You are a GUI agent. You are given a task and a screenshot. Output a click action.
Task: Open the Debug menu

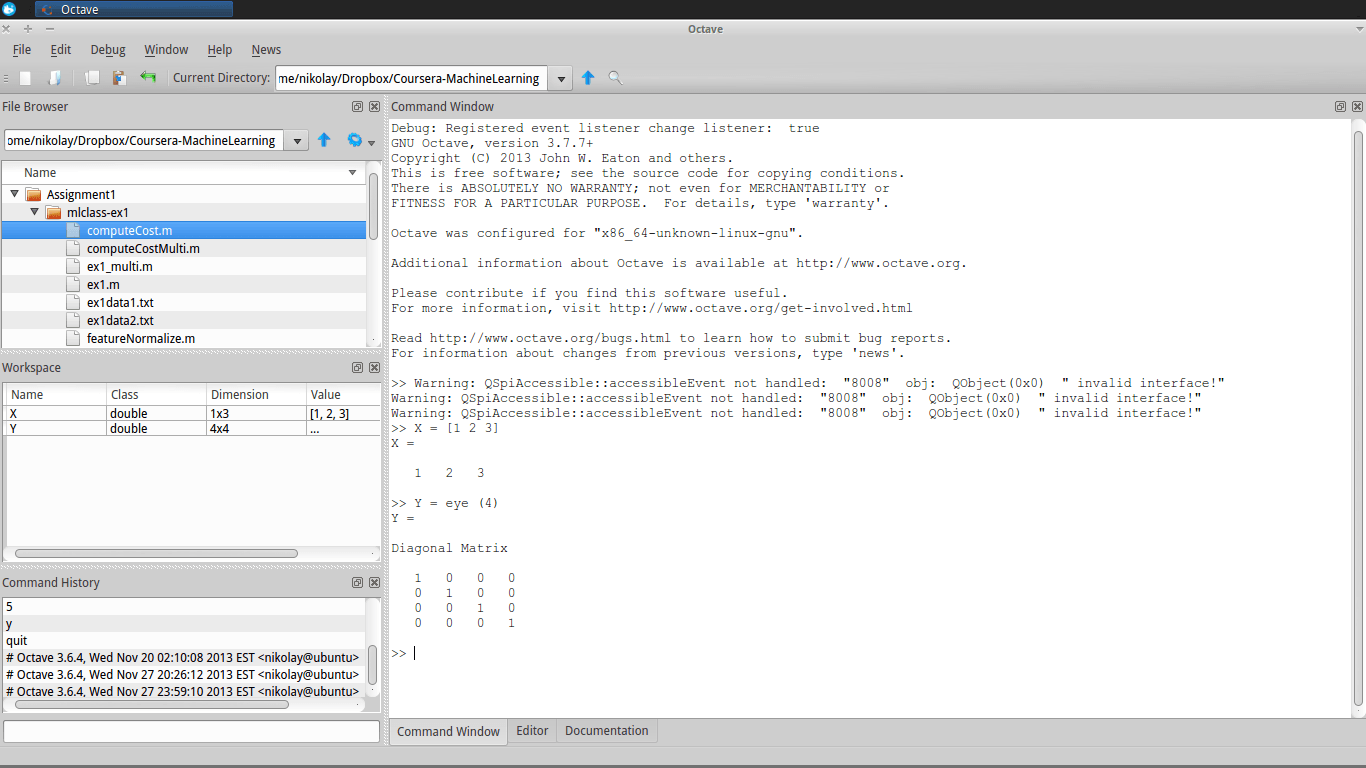(107, 49)
